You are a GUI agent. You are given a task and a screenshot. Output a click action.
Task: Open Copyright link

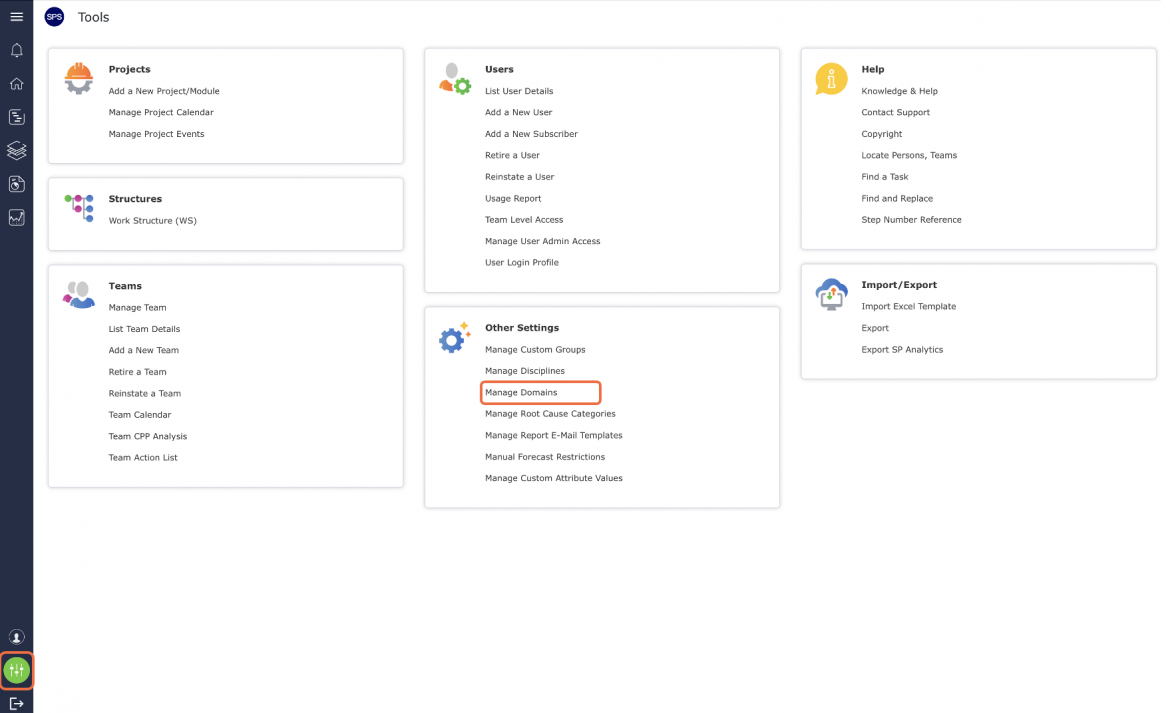[882, 134]
